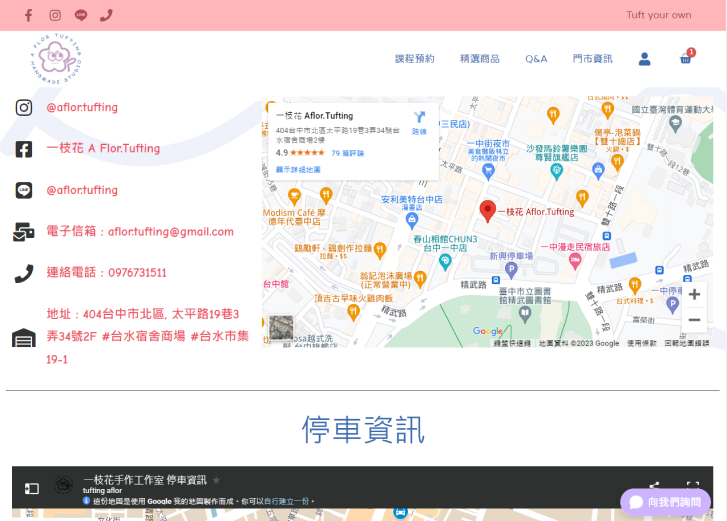
Task: Zoom out on the Google map
Action: 694,320
